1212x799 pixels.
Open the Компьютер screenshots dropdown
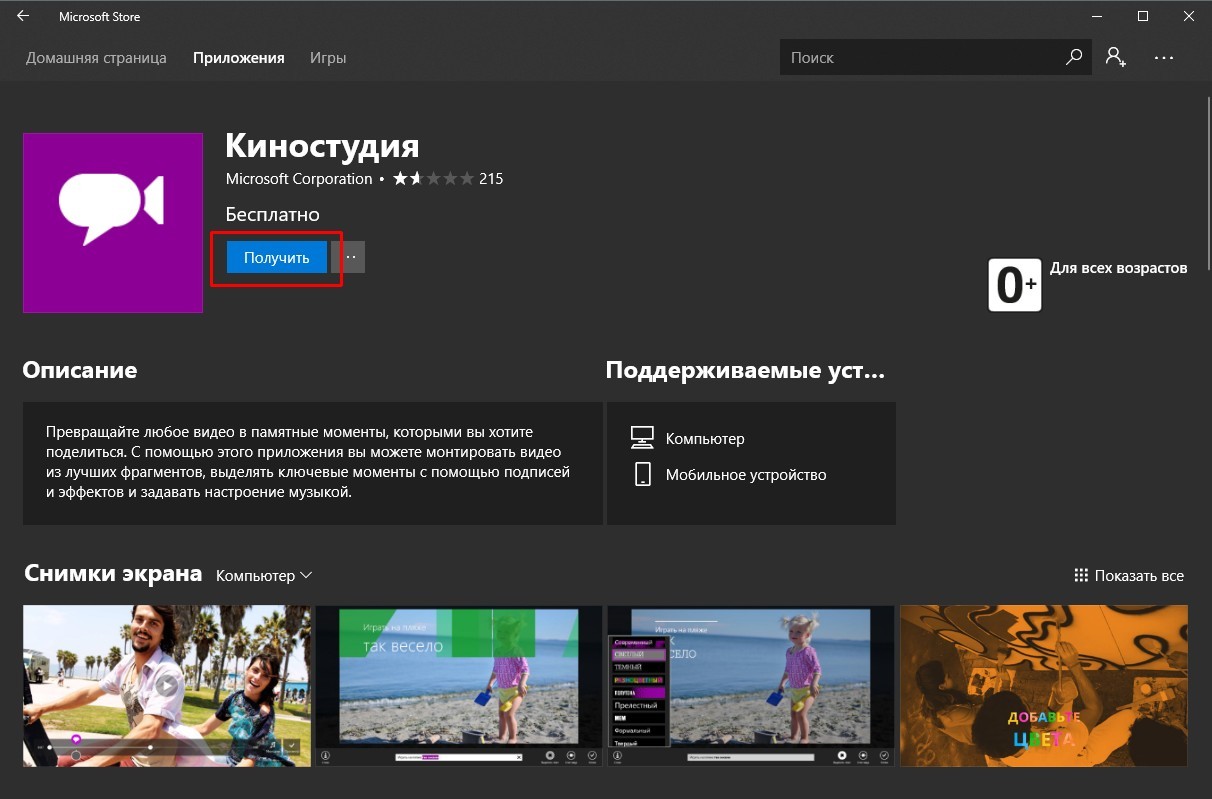[x=265, y=575]
